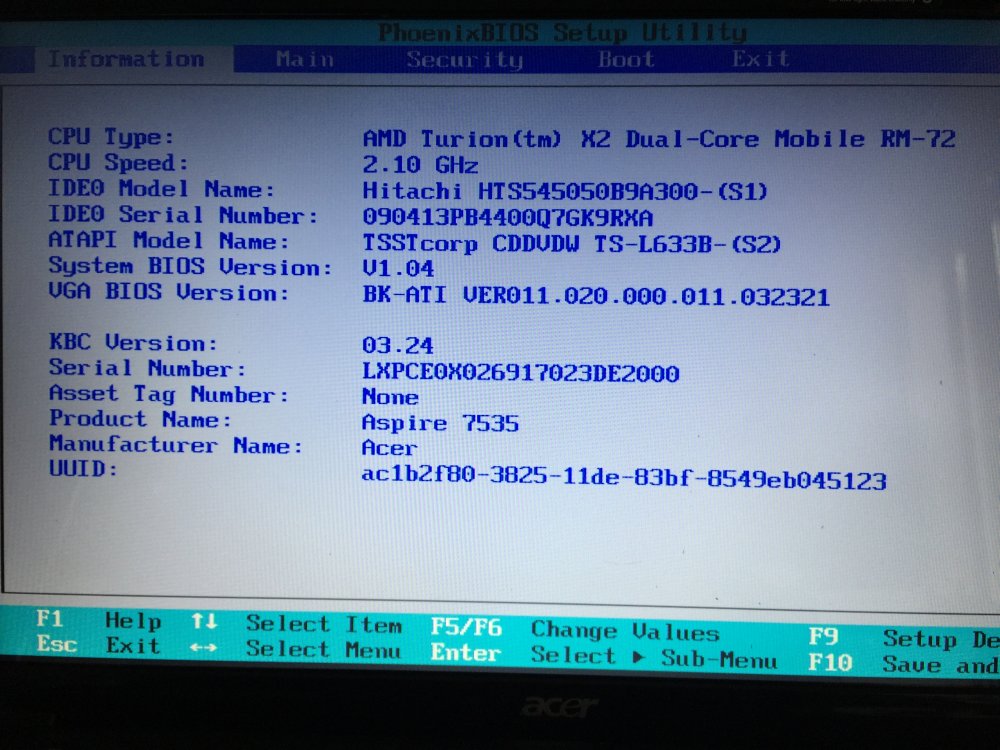Click the Asset Tag Number label
1000x750 pixels.
(169, 394)
